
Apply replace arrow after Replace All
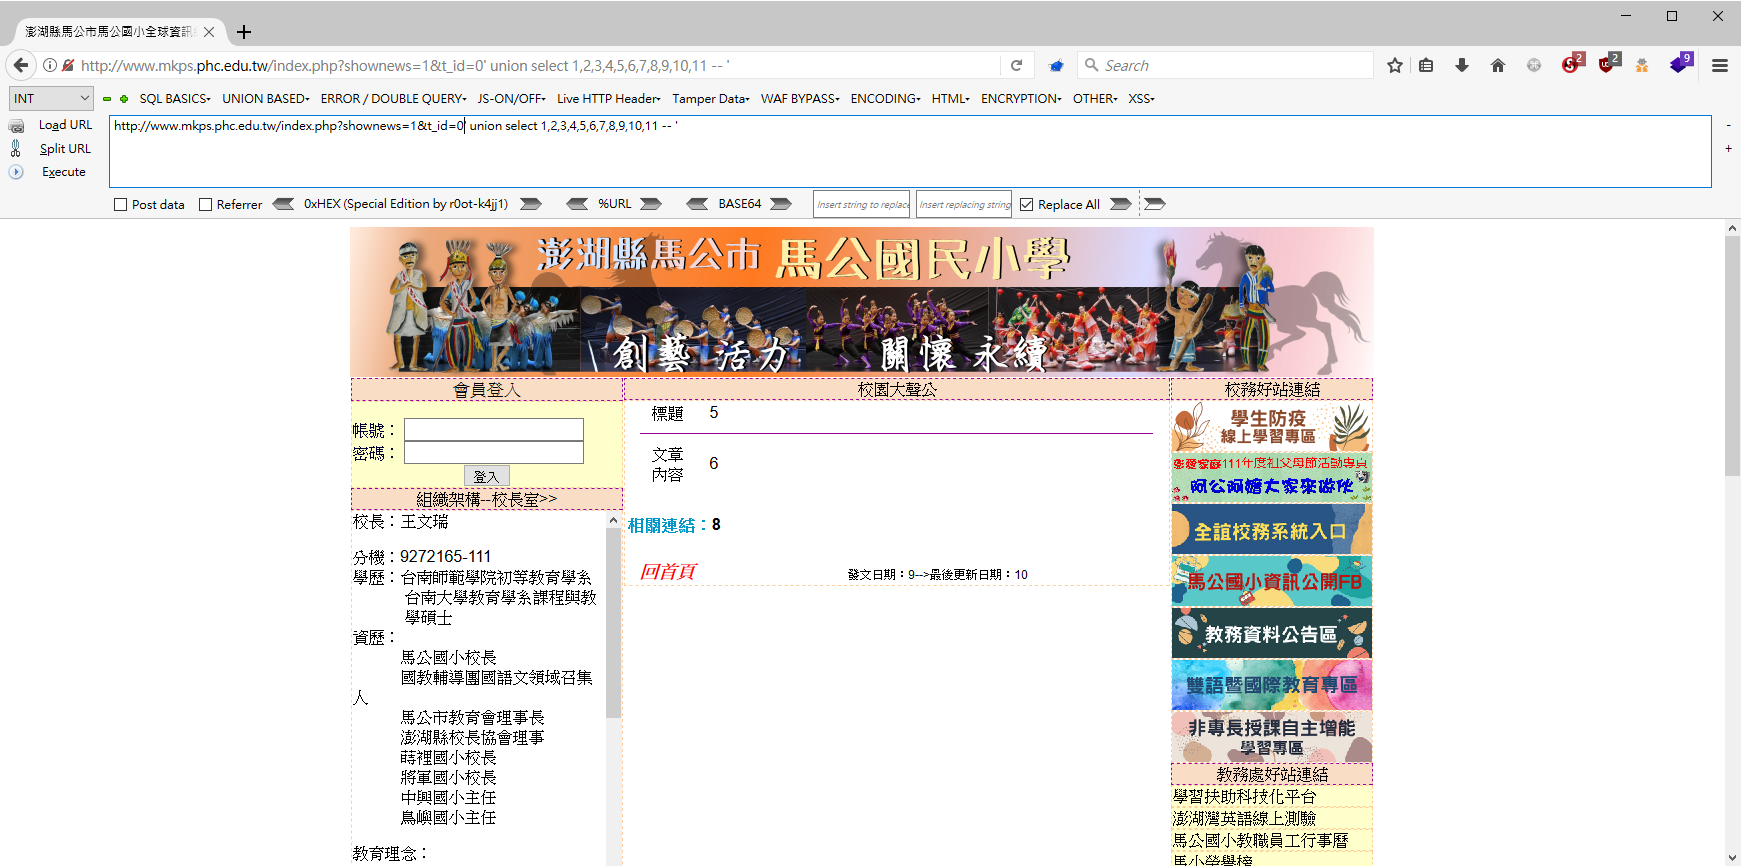(x=1121, y=204)
